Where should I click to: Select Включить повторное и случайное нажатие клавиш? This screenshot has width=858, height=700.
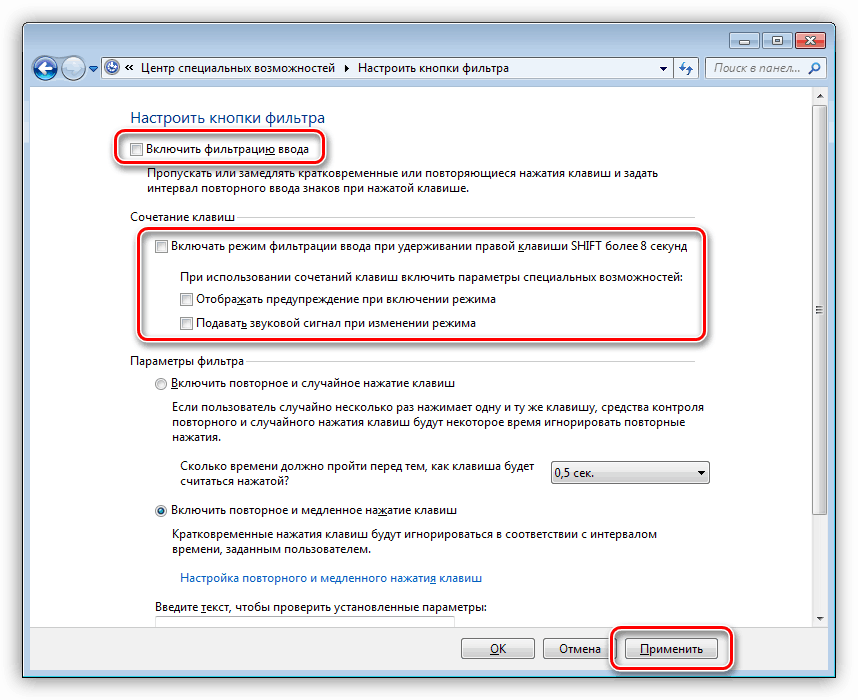point(161,384)
